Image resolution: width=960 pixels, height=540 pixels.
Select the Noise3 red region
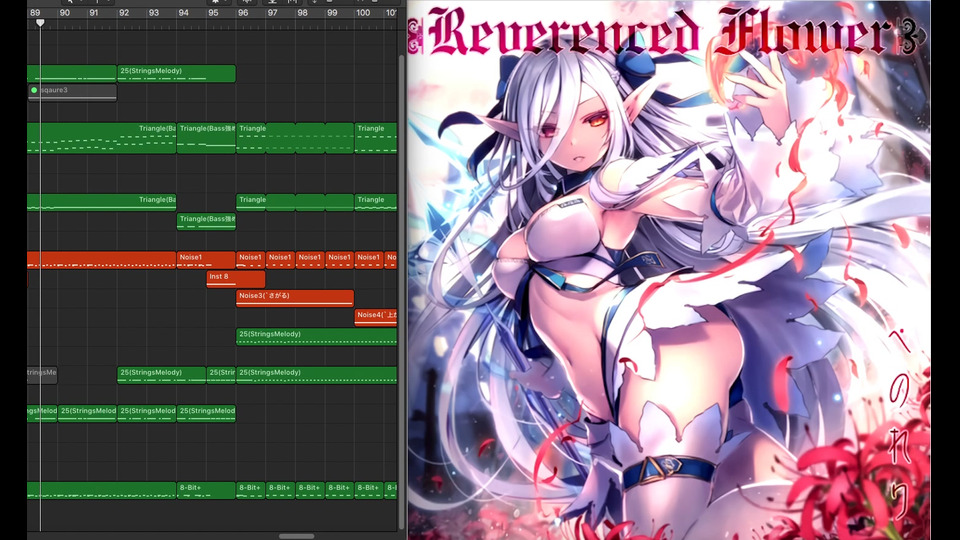point(295,298)
